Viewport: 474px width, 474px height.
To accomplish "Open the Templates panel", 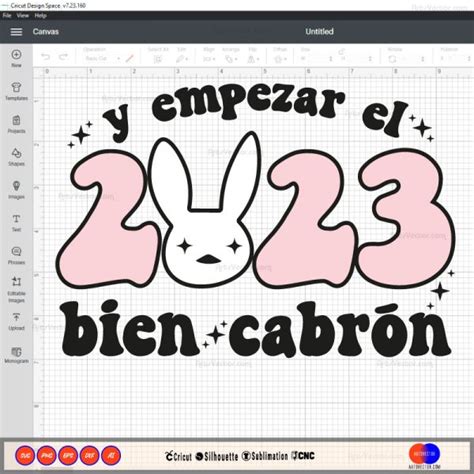I will 16,91.
